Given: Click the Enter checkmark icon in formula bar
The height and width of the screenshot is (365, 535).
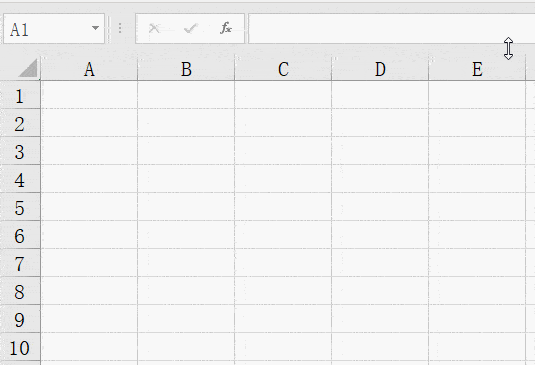Looking at the screenshot, I should tap(191, 28).
